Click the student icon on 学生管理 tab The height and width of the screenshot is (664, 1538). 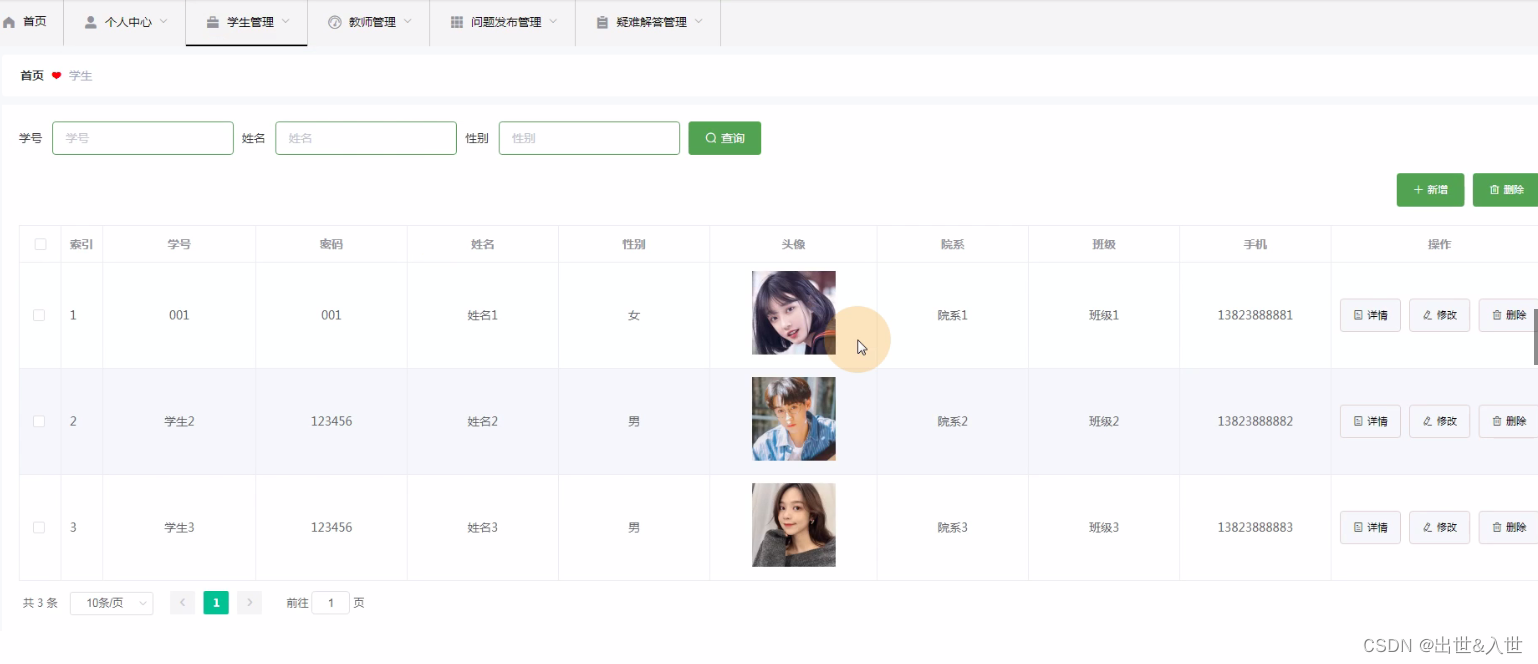pyautogui.click(x=214, y=20)
